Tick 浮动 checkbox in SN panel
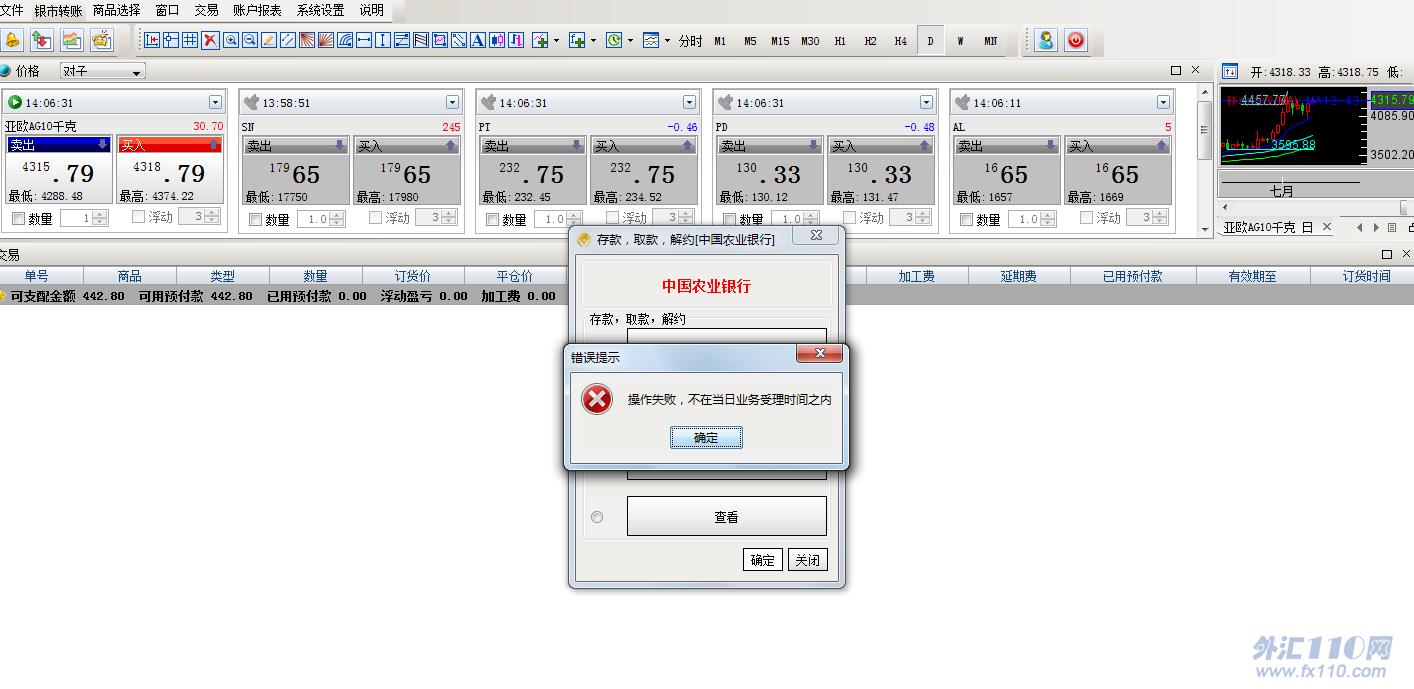The width and height of the screenshot is (1414, 689). [376, 217]
